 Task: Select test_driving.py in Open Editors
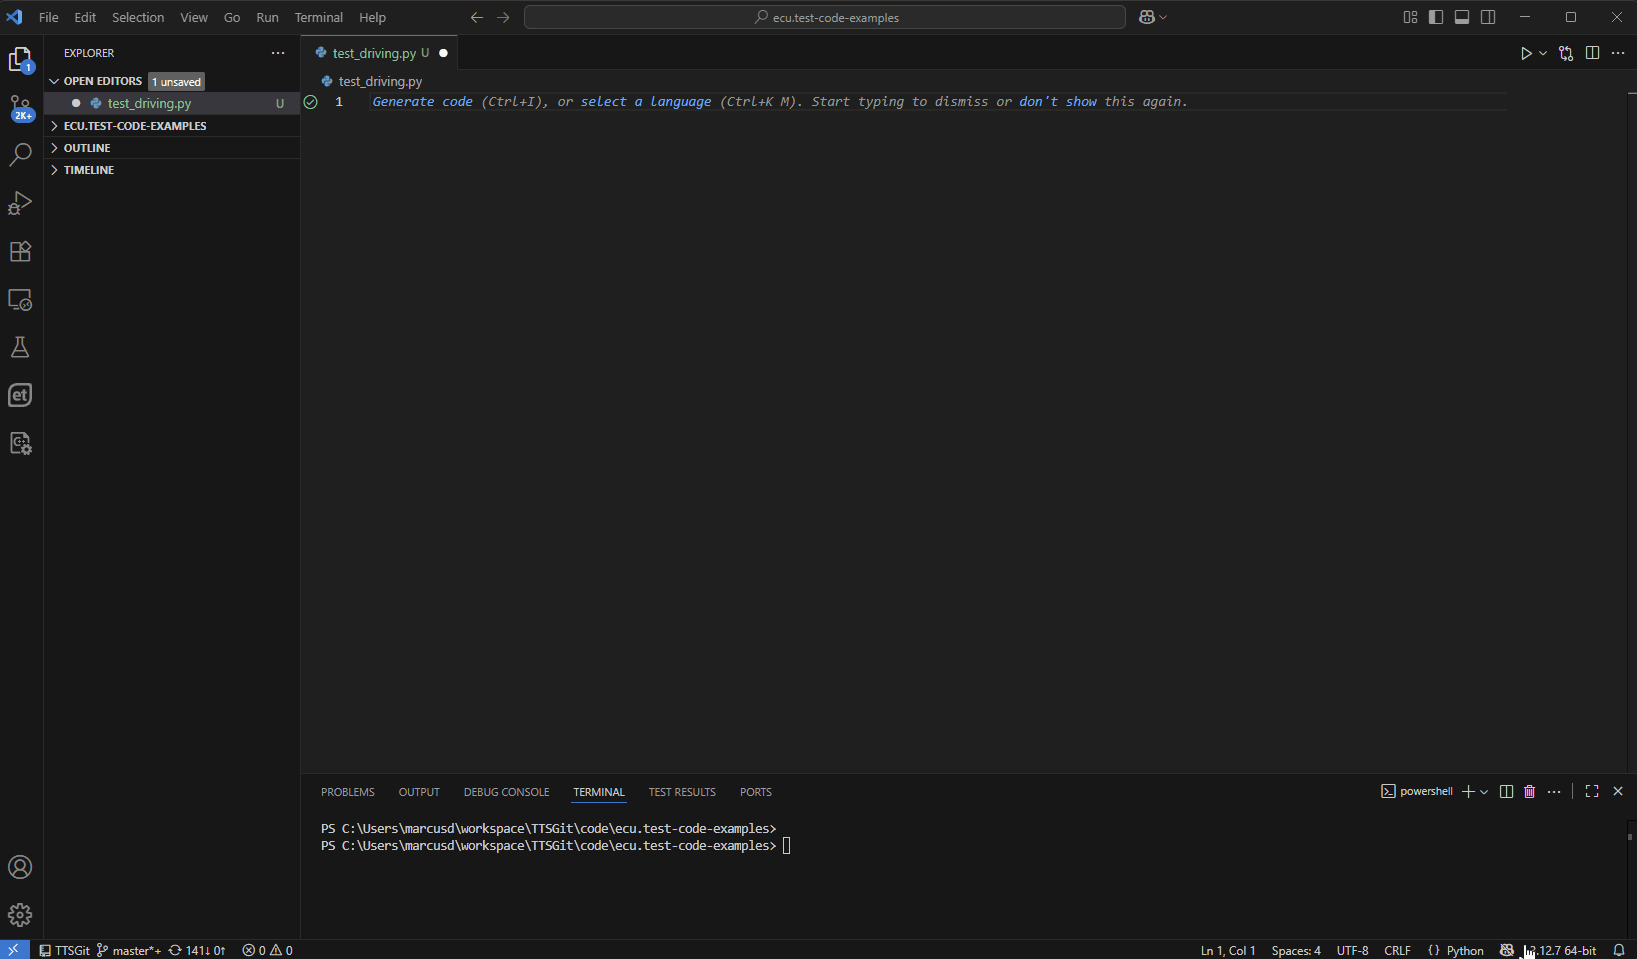coord(149,103)
